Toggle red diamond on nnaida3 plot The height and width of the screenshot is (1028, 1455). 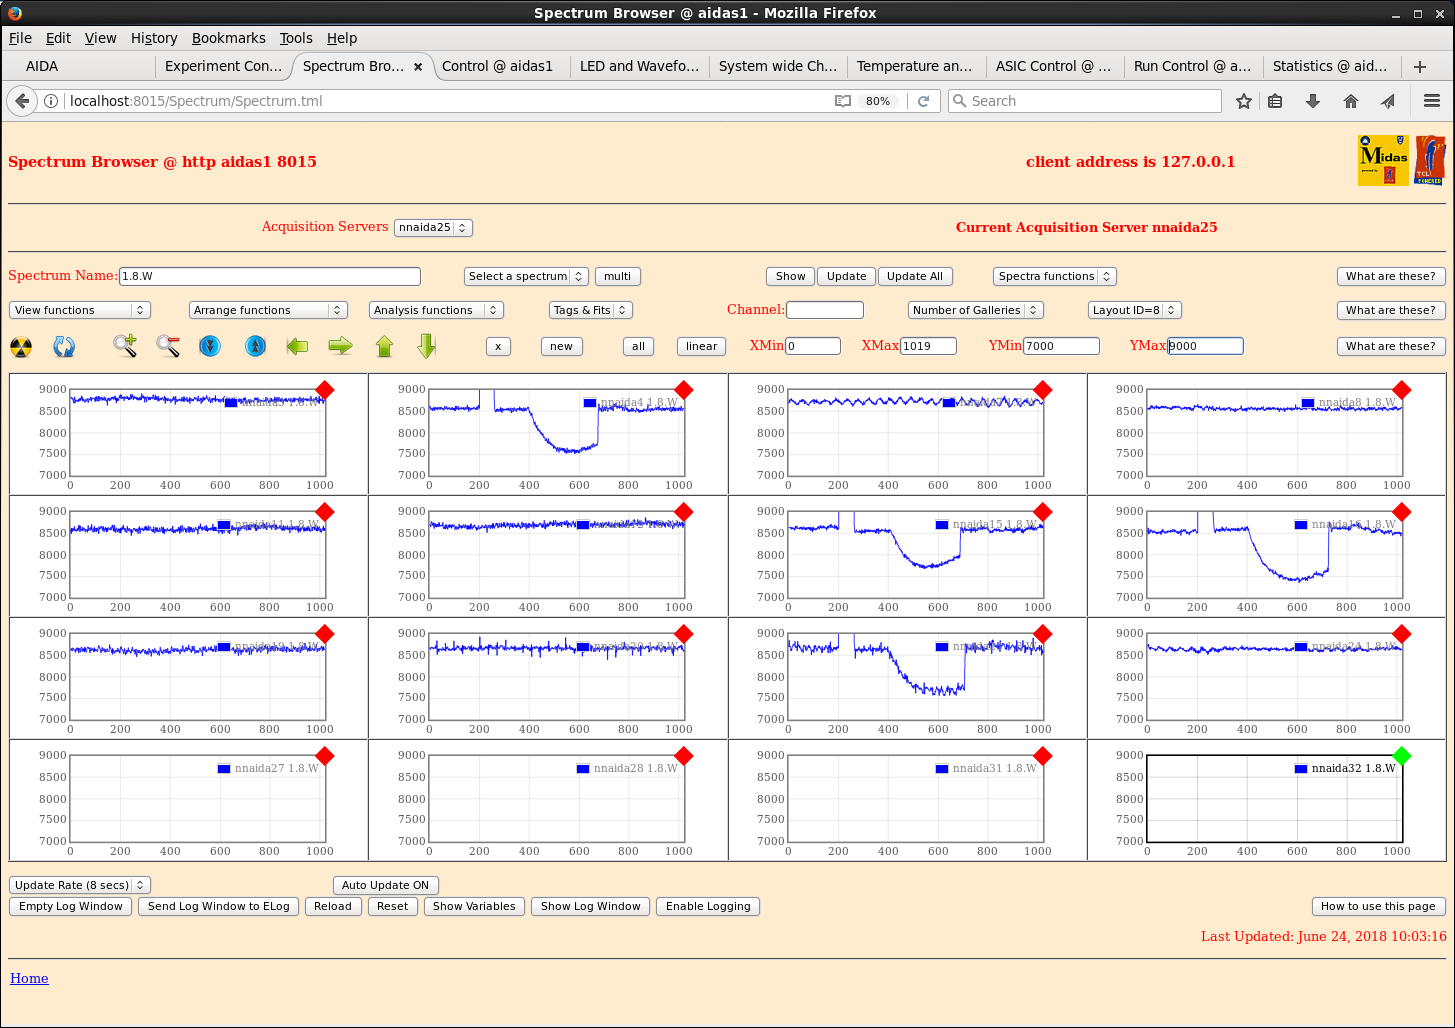324,390
